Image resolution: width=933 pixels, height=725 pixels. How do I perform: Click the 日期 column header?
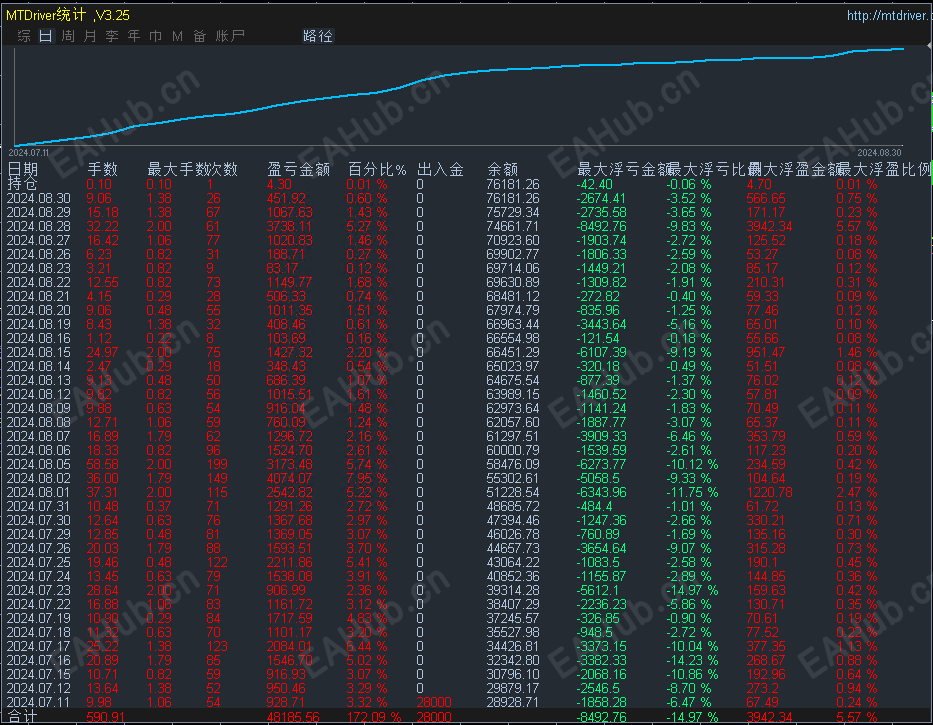point(23,170)
